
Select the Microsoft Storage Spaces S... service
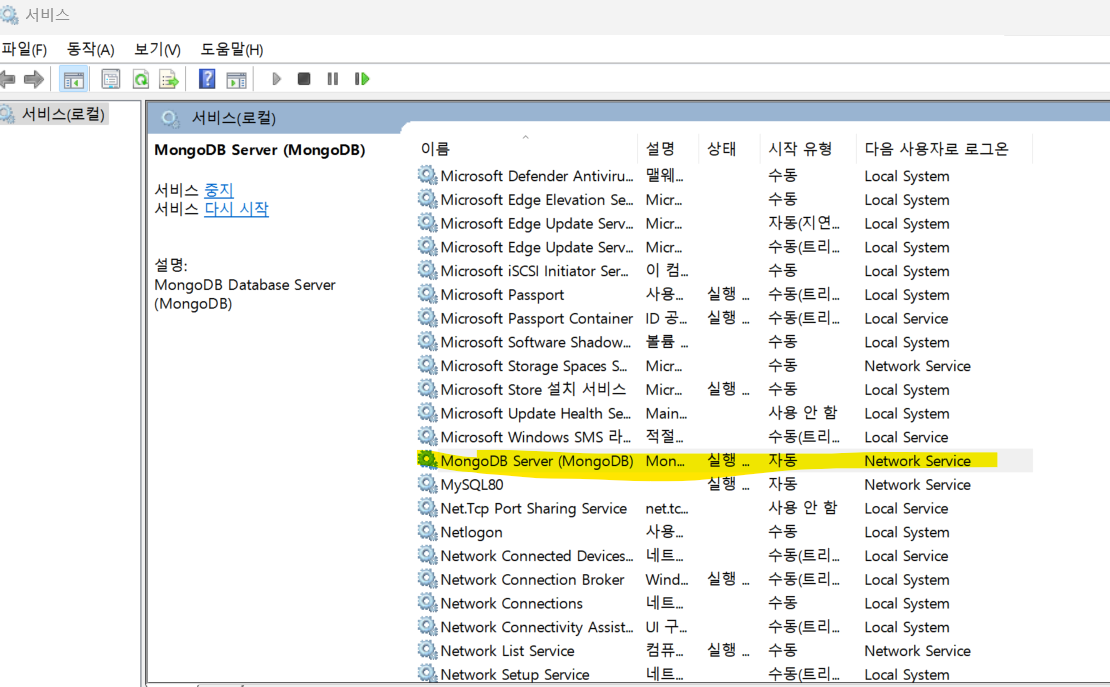(x=534, y=366)
